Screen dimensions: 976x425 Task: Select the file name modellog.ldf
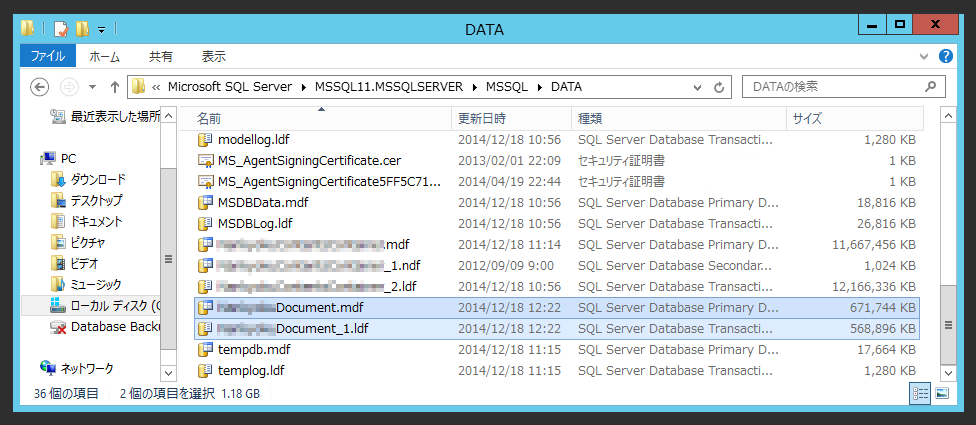[x=254, y=139]
